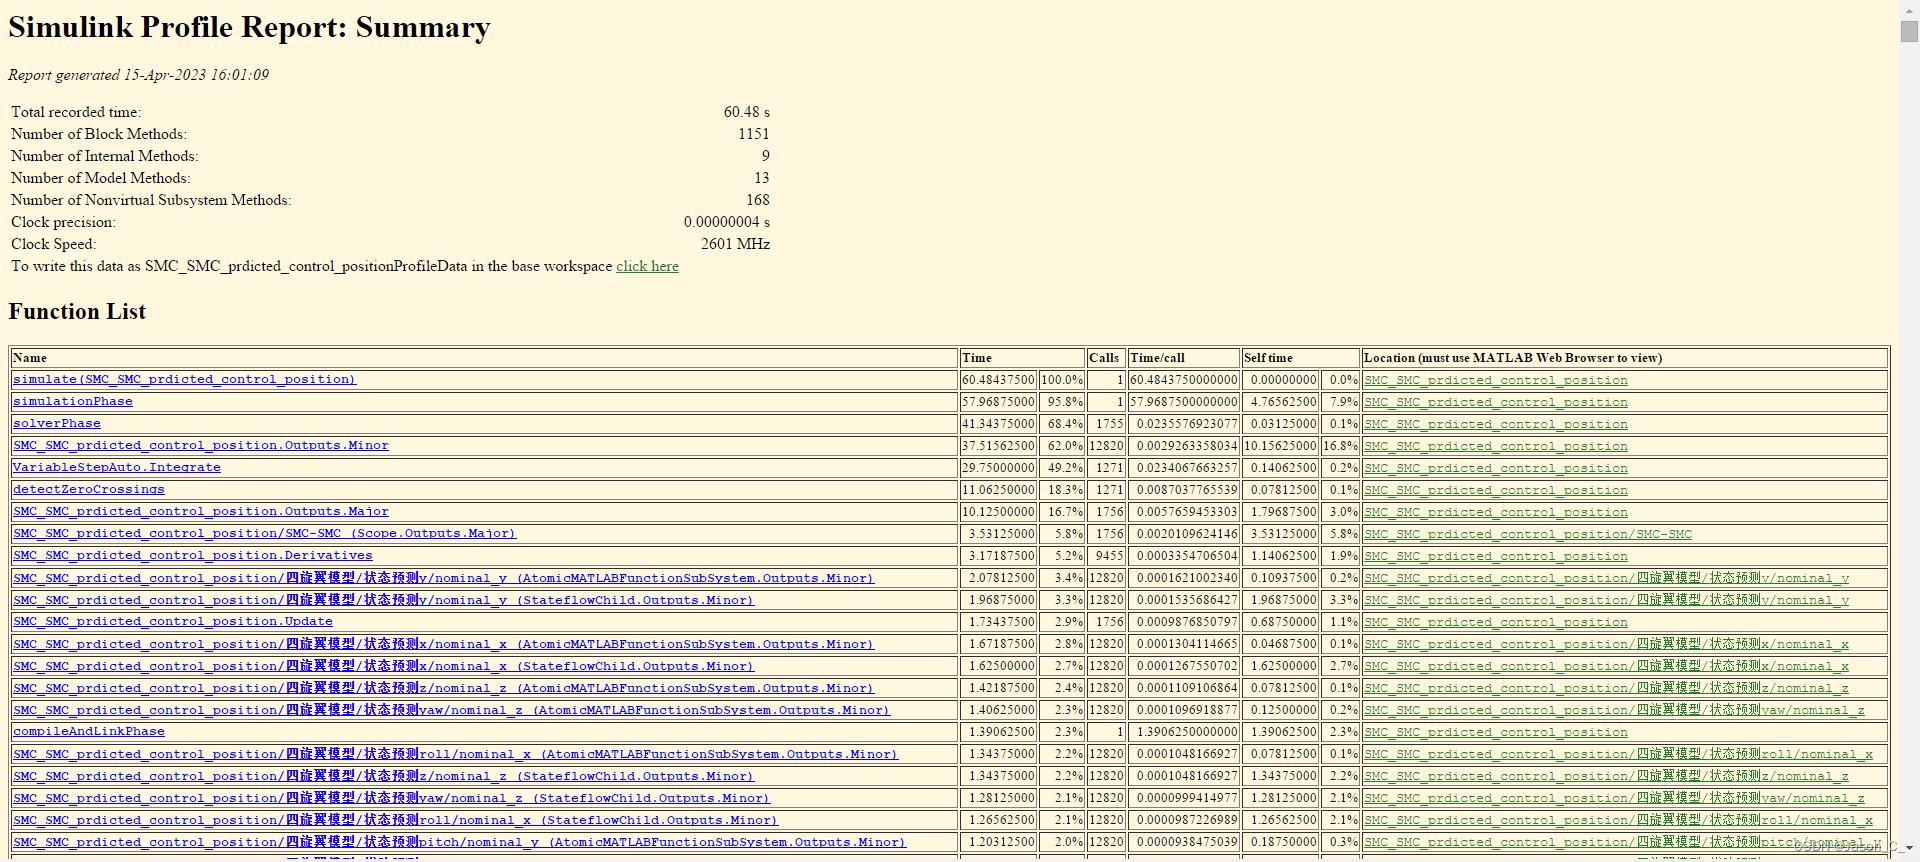This screenshot has width=1920, height=862.
Task: Click the self time value 4.76562500
Action: point(1284,402)
